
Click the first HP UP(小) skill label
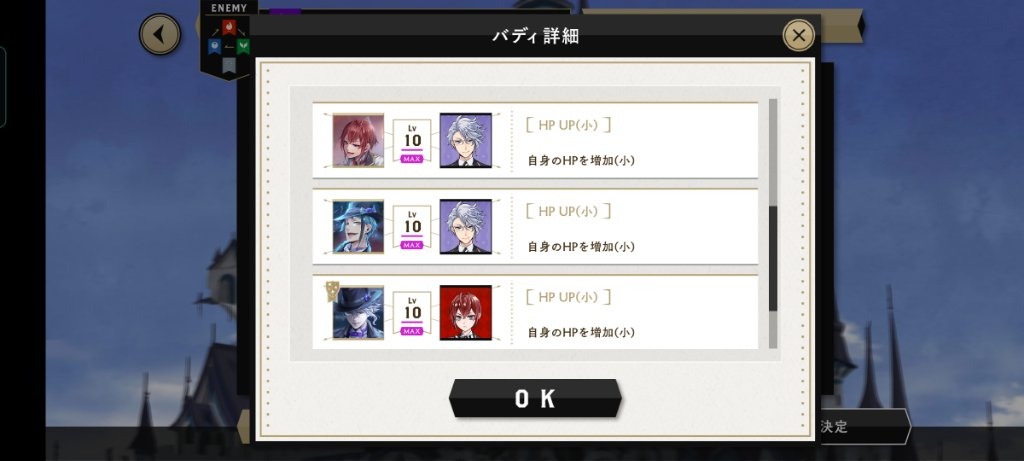coord(568,125)
